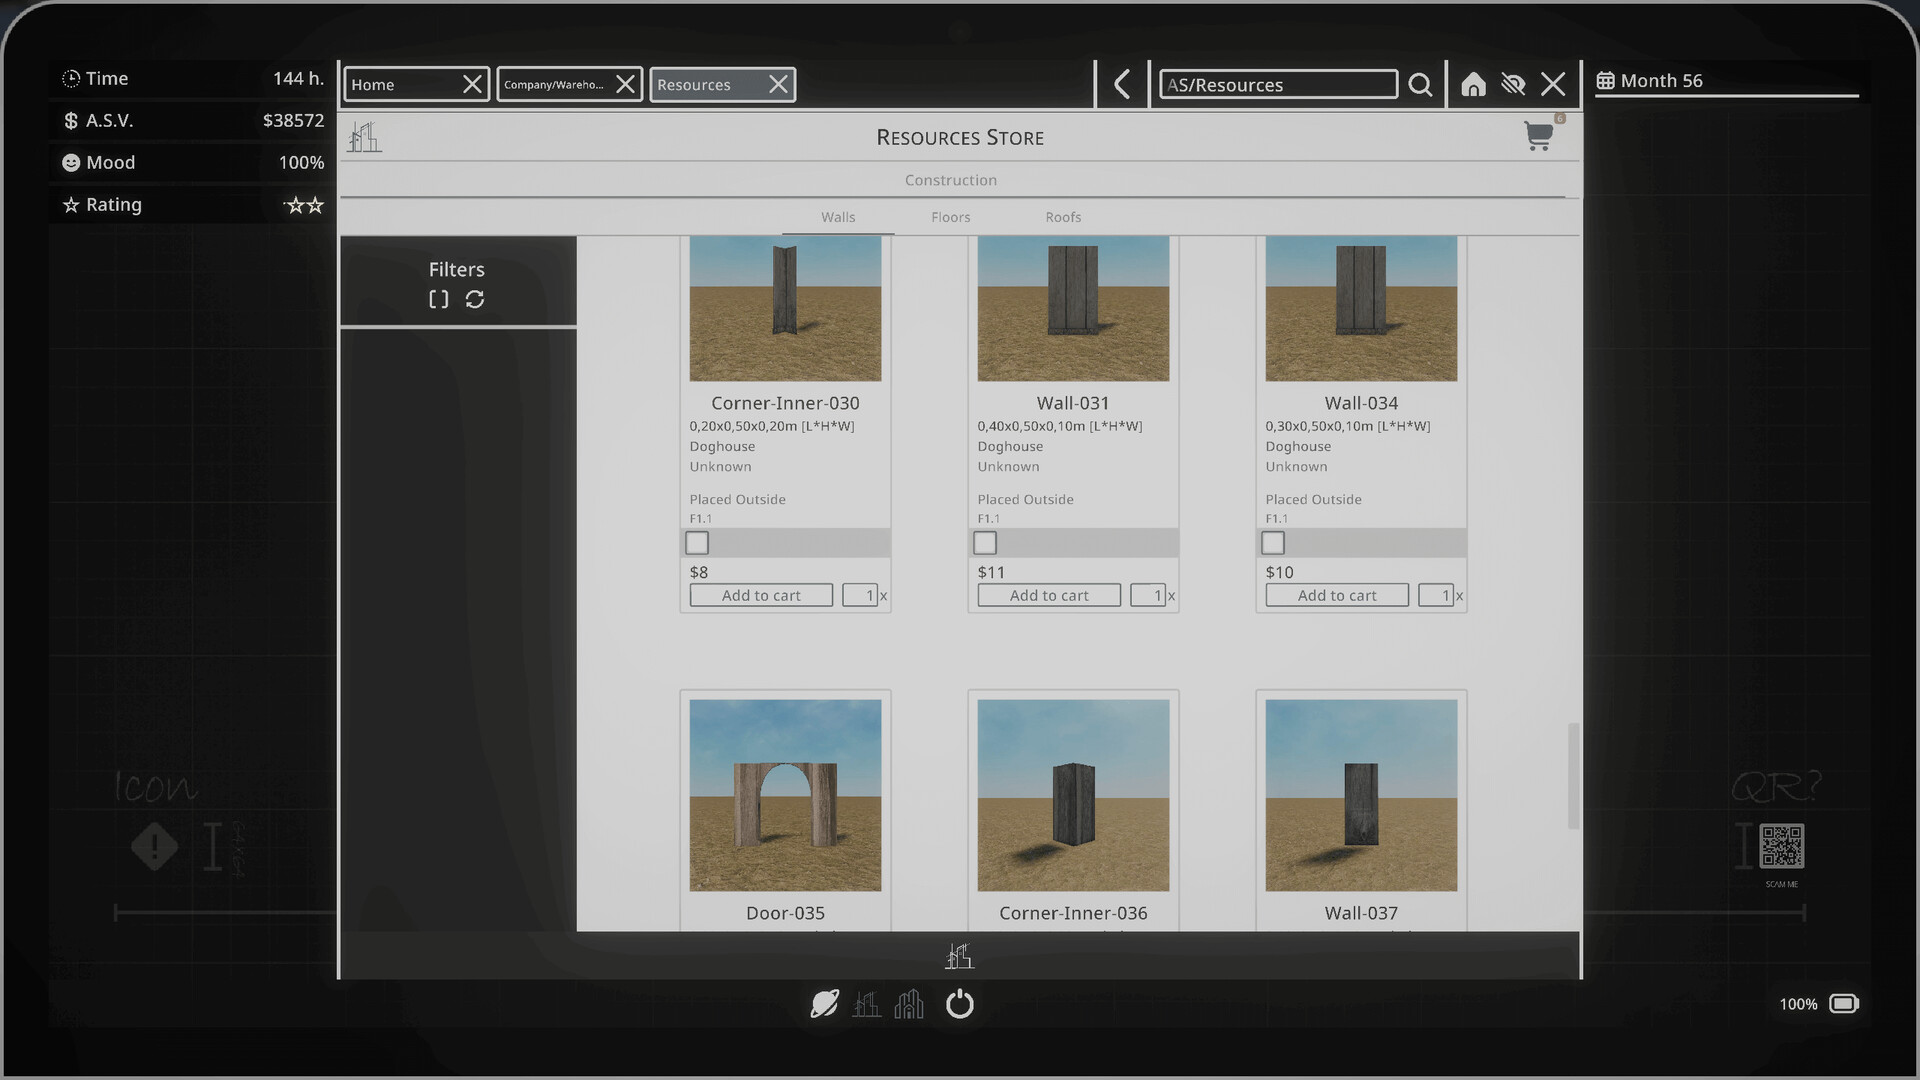Viewport: 1920px width, 1080px height.
Task: Click the back chevron beside the address bar
Action: (x=1121, y=84)
